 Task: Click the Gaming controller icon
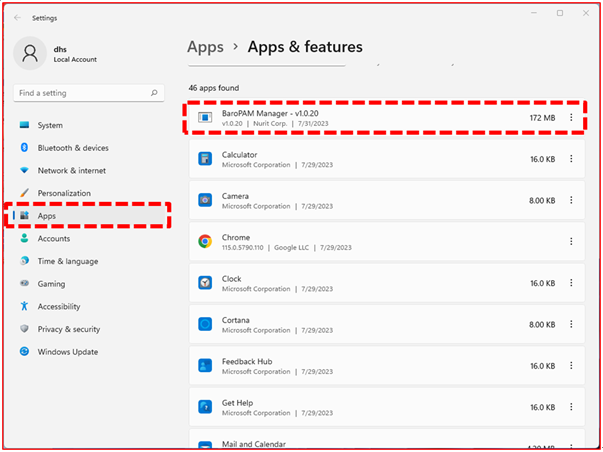pyautogui.click(x=24, y=284)
